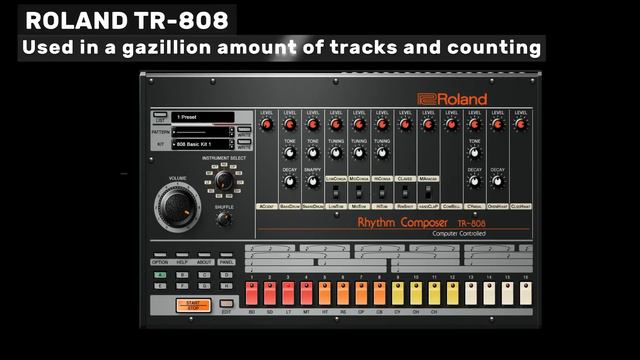Viewport: 640px width, 360px height.
Task: Click the Shuffle knob
Action: tap(224, 220)
